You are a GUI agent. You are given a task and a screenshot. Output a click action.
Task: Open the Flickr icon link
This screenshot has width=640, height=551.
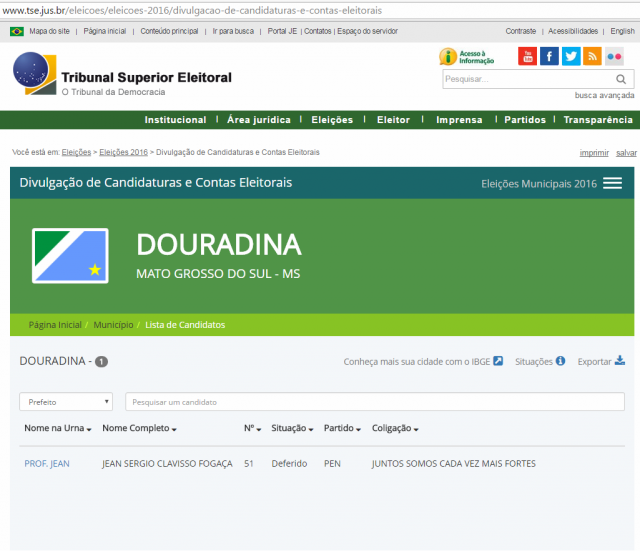tap(614, 56)
